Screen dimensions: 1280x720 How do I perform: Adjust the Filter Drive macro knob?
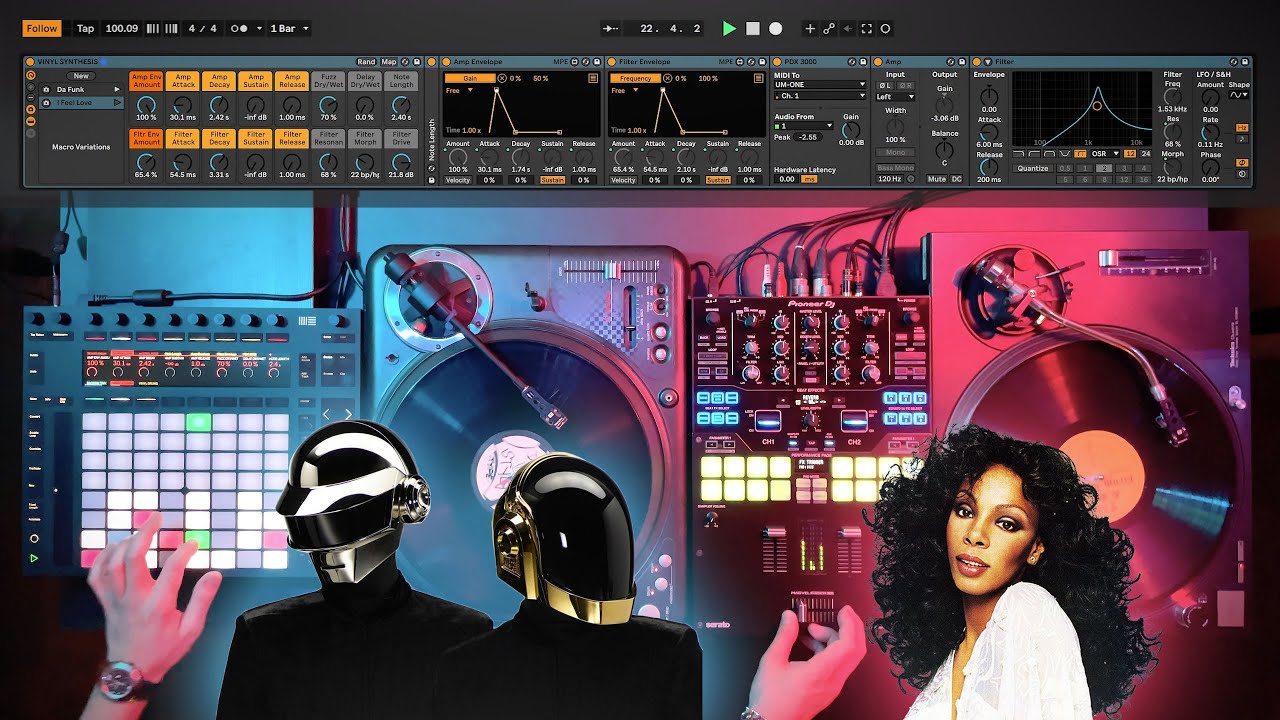coord(401,162)
